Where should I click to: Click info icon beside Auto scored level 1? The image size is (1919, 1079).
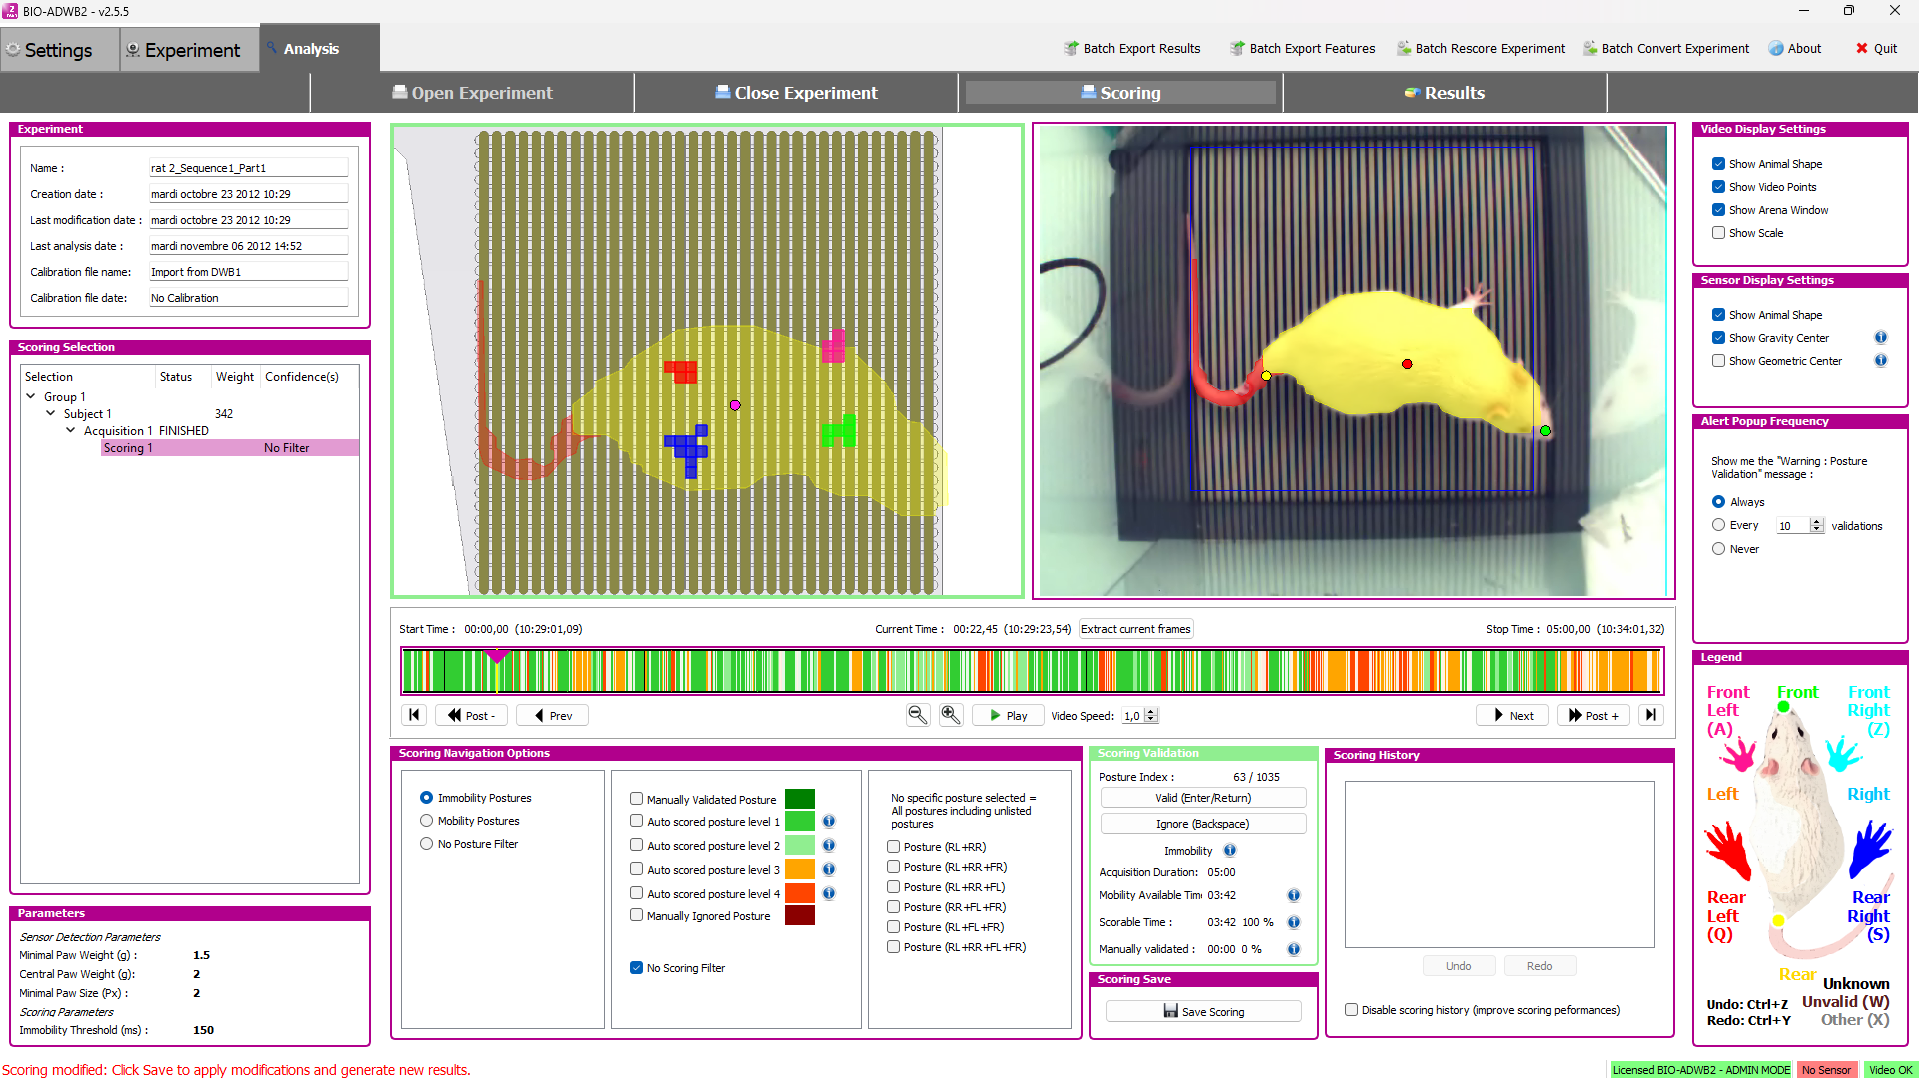(829, 822)
